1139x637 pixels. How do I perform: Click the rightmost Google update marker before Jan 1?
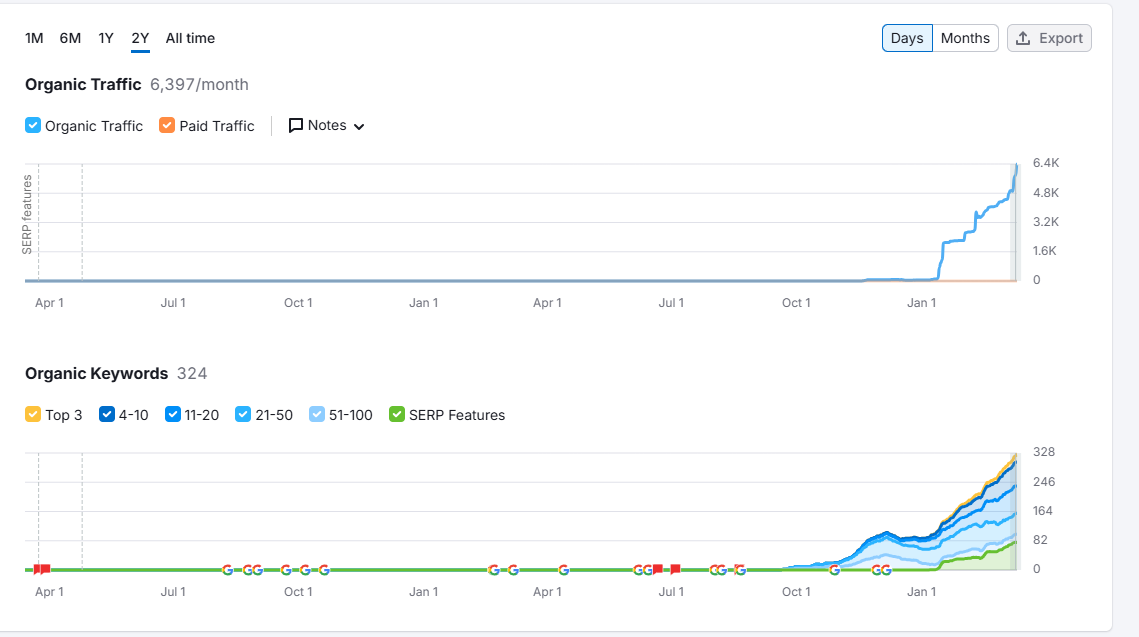(x=886, y=570)
